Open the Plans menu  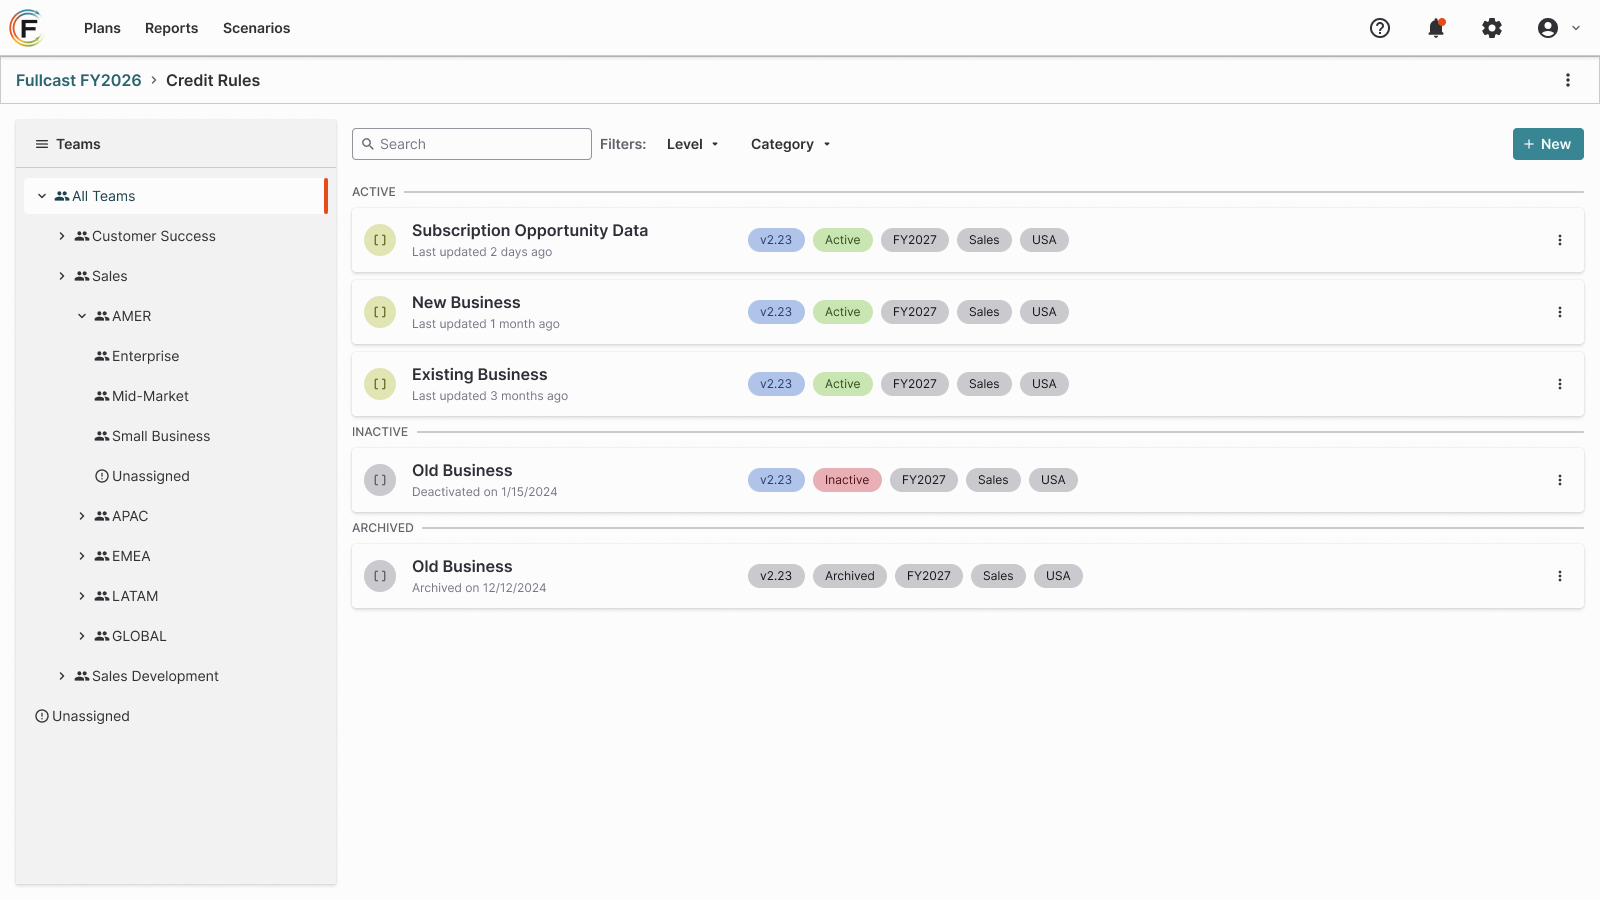pos(102,28)
